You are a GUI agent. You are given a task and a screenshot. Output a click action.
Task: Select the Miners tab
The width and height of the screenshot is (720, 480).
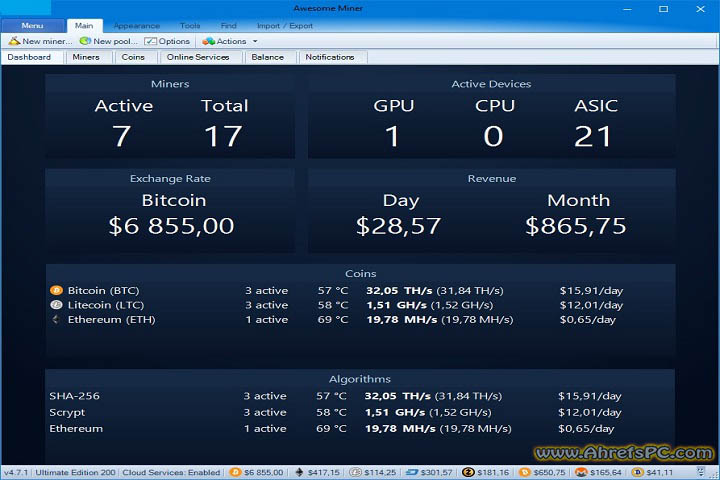coord(86,57)
